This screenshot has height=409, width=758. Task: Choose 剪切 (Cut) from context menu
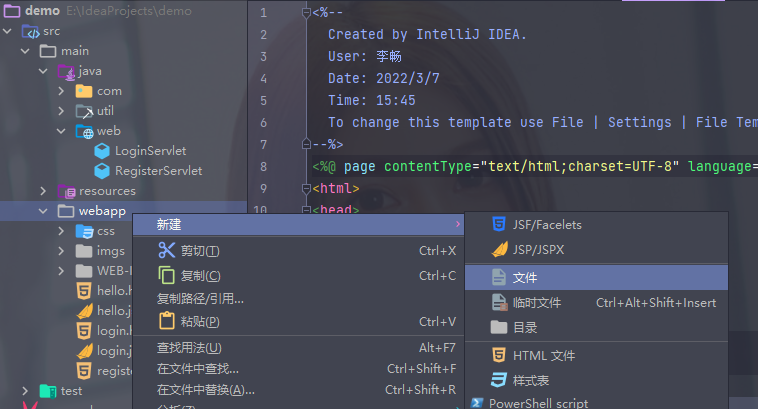pos(298,250)
